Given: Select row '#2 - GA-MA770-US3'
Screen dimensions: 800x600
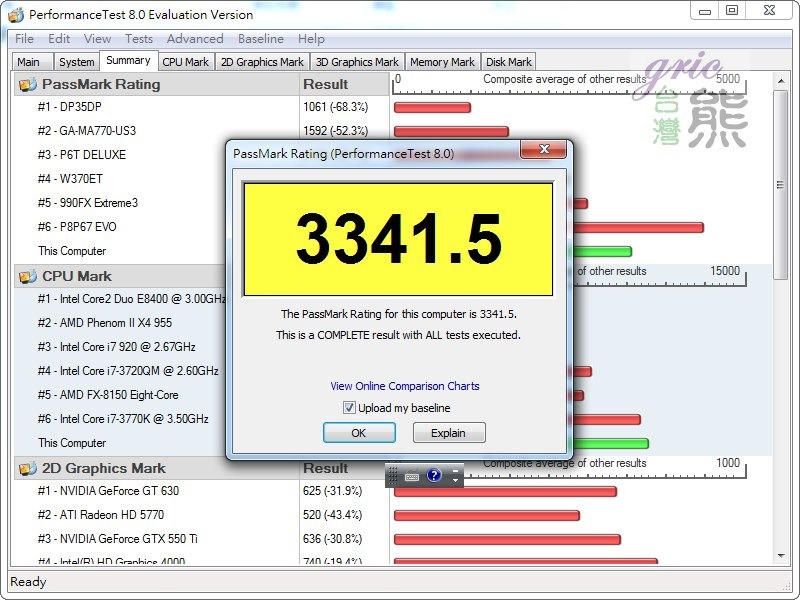Looking at the screenshot, I should 87,131.
